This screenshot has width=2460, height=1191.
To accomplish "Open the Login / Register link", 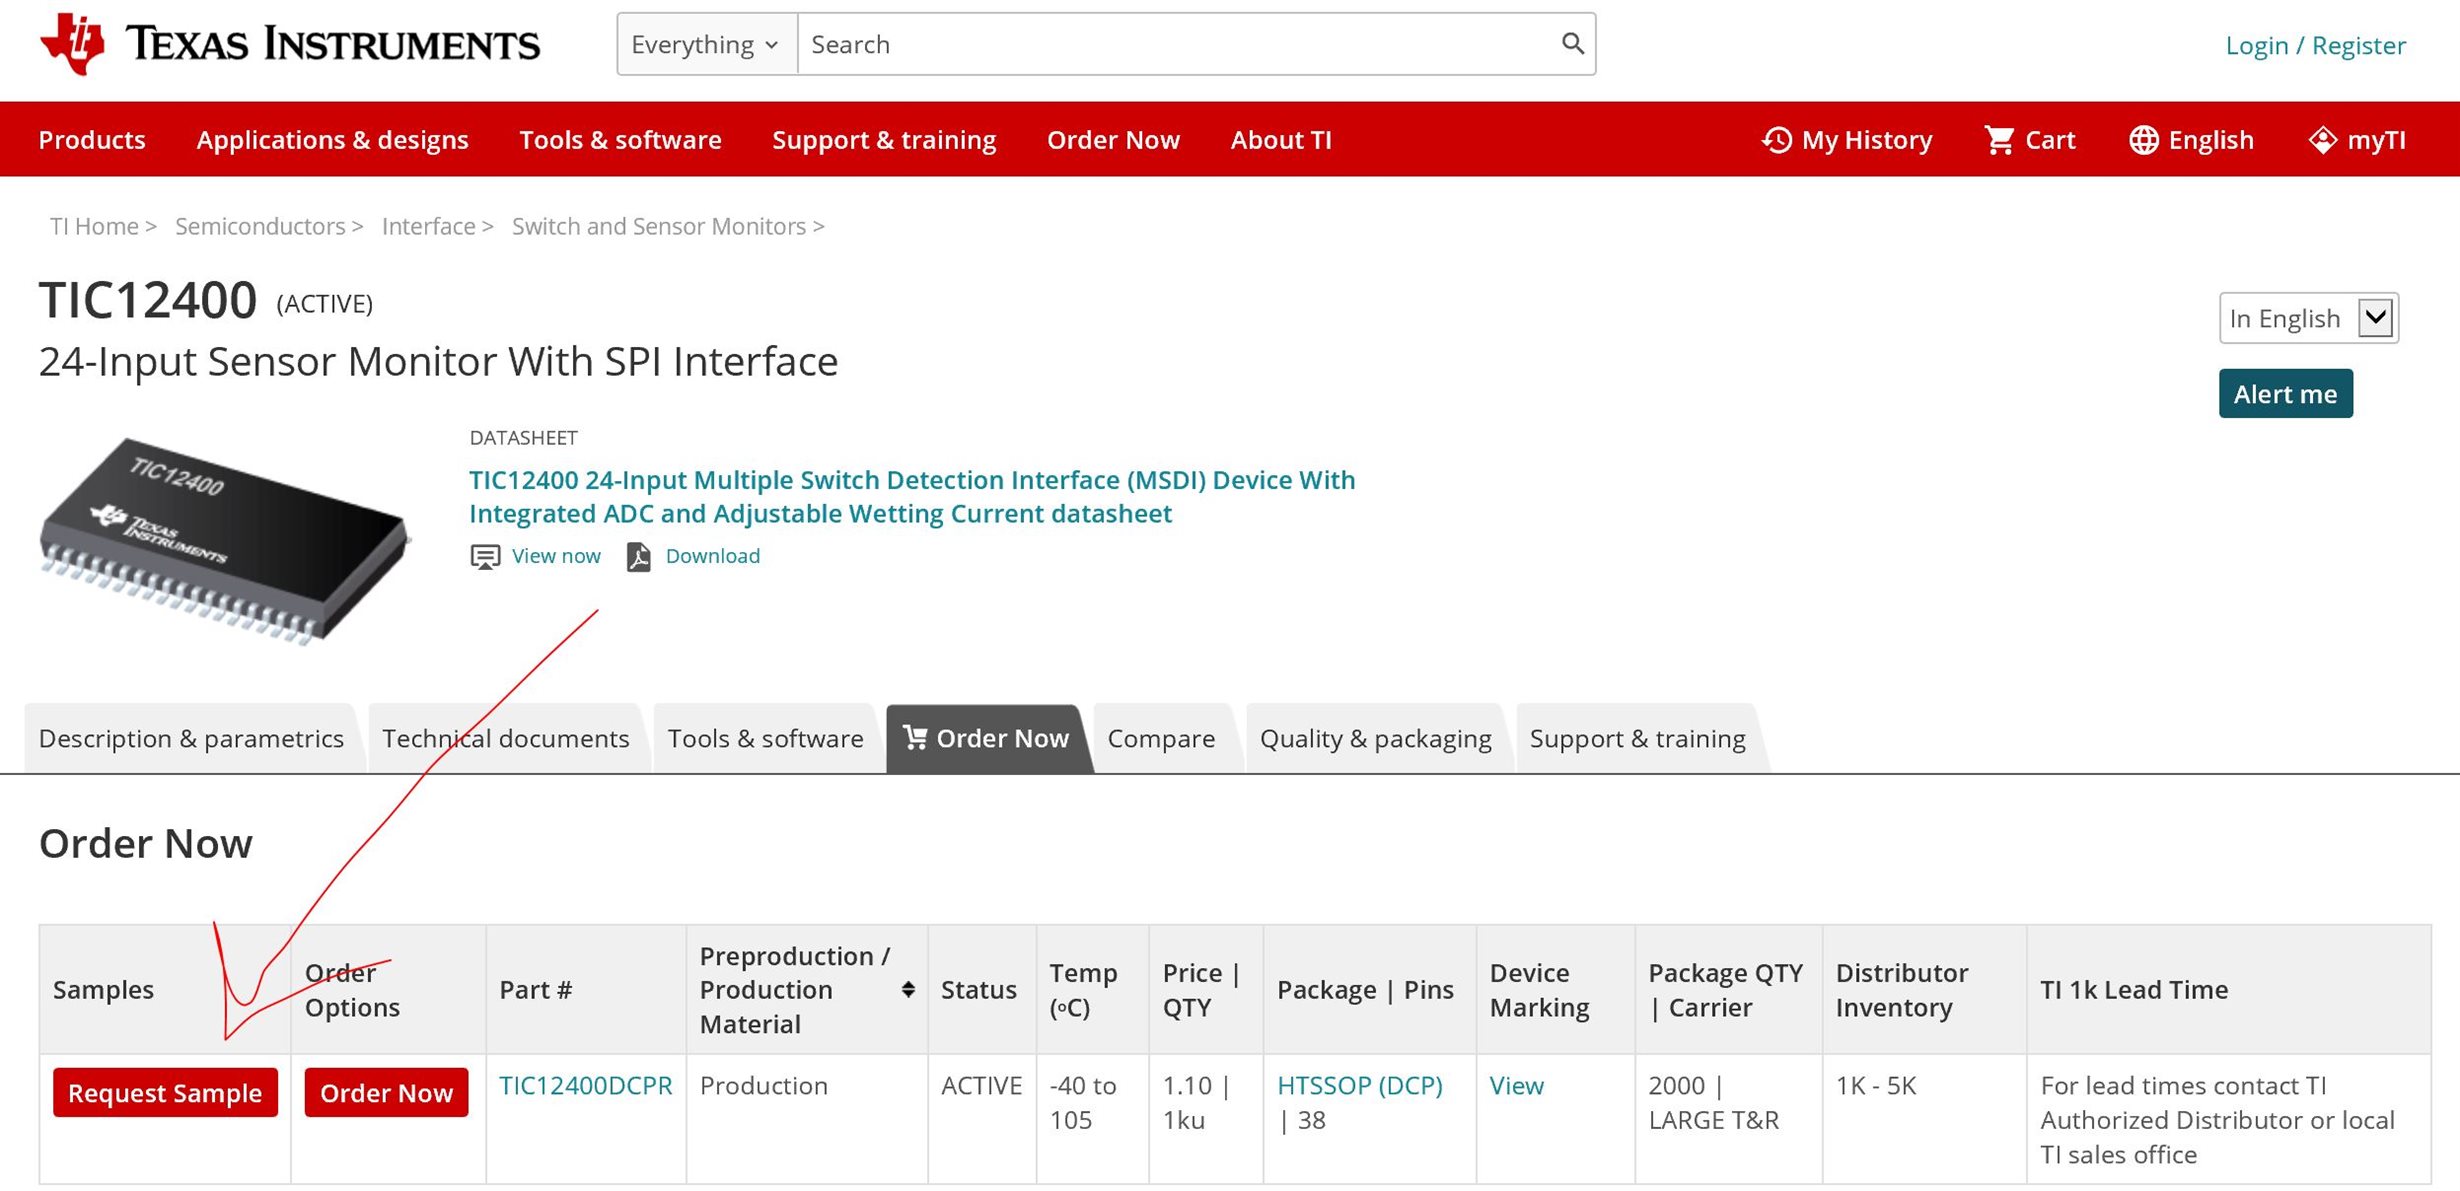I will (2315, 45).
